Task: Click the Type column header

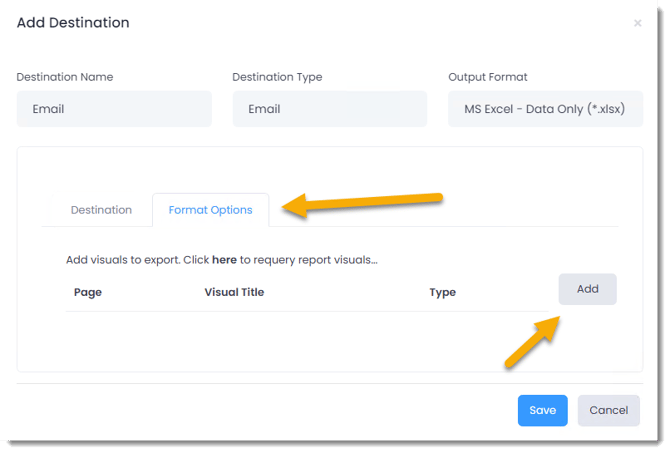Action: pyautogui.click(x=442, y=292)
